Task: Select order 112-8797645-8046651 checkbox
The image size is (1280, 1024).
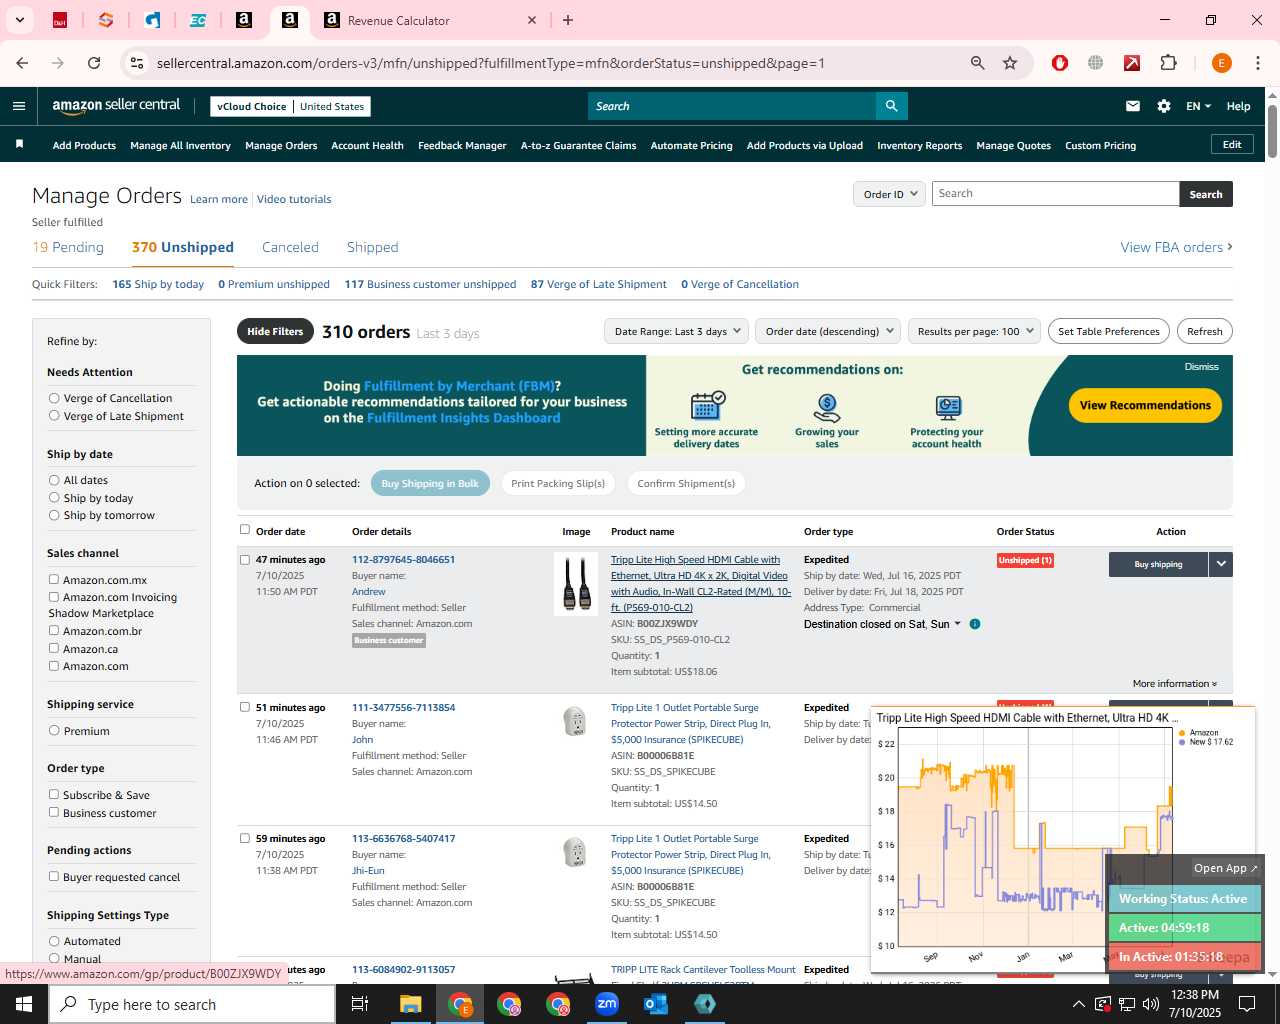Action: click(245, 560)
